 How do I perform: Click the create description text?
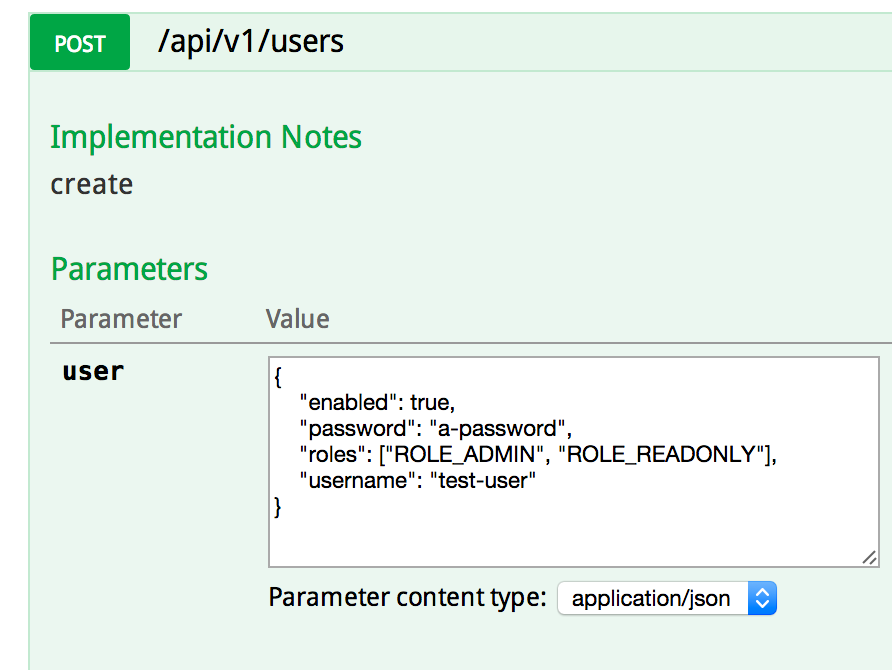[91, 184]
